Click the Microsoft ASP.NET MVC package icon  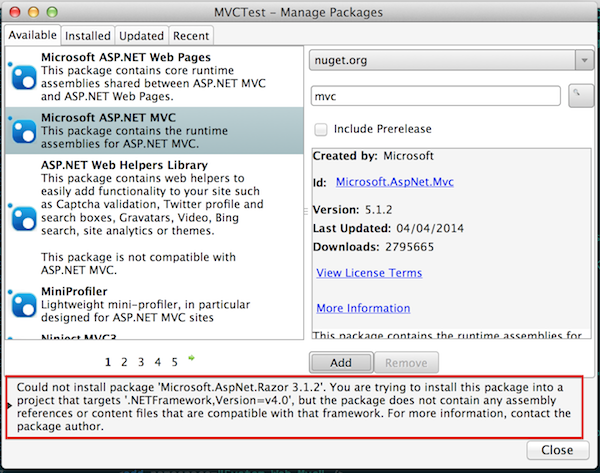click(24, 131)
